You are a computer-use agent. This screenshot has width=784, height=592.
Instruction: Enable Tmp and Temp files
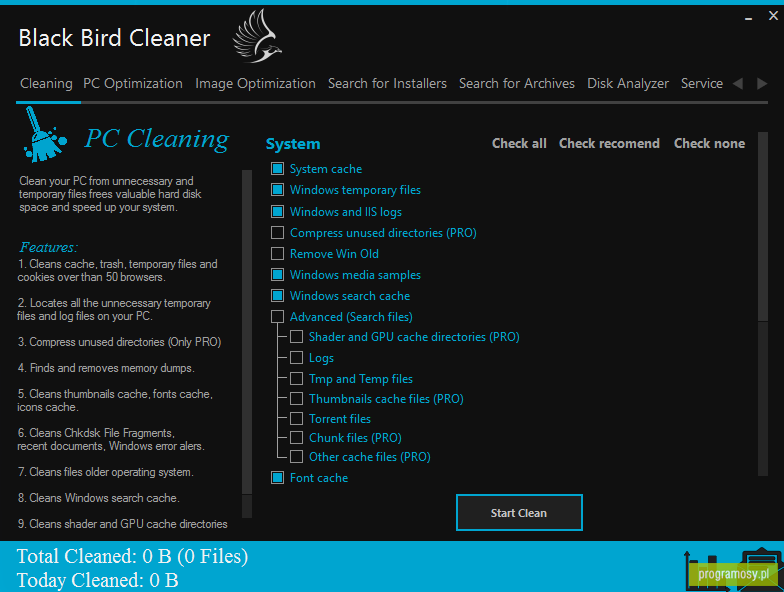click(296, 378)
